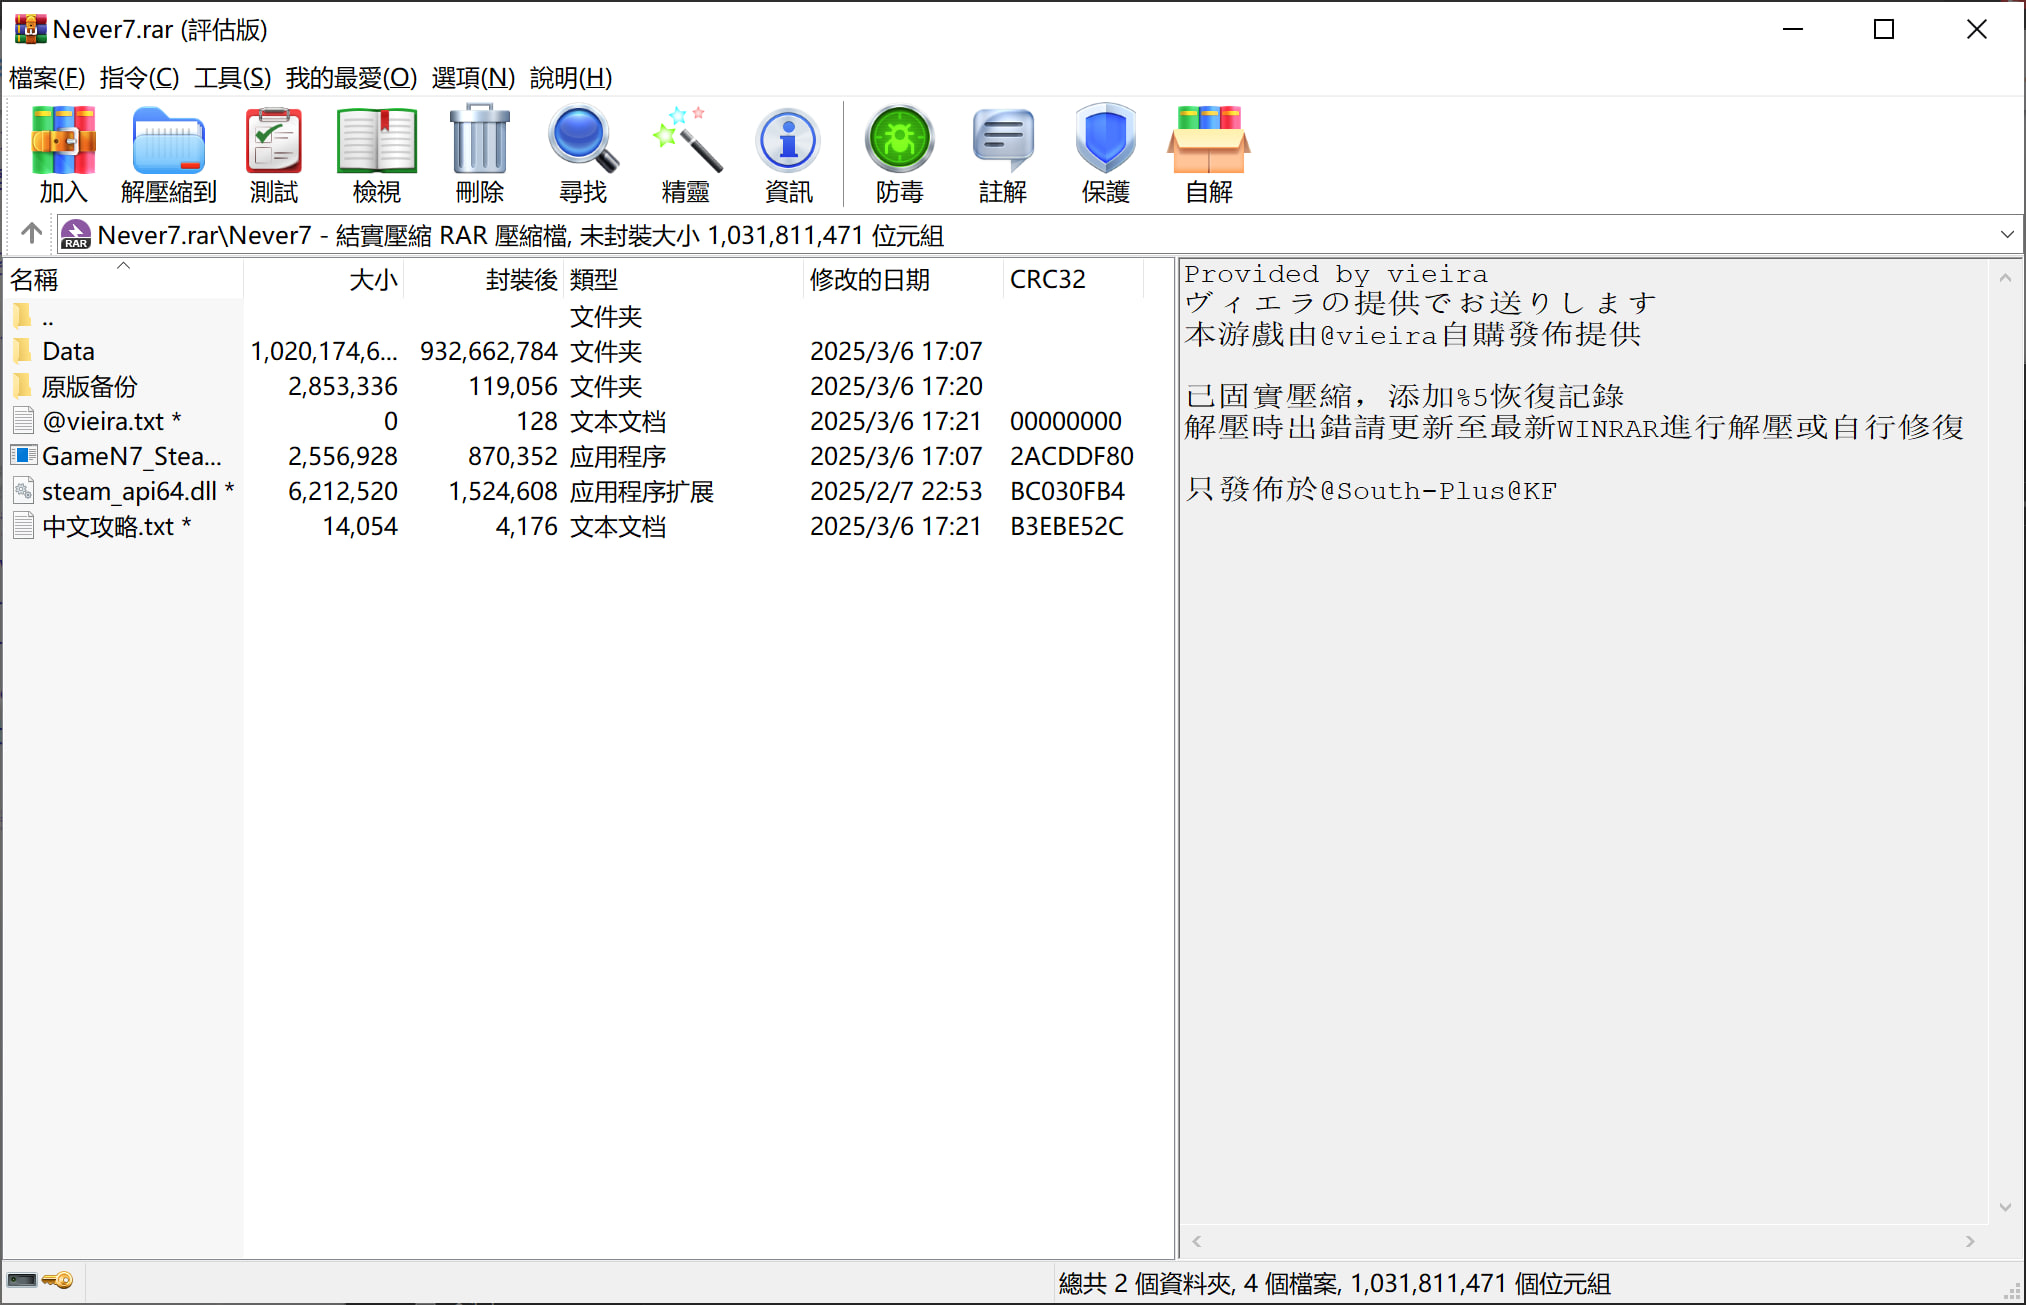Click the comment pane scroll-down arrow
The image size is (2026, 1305).
2004,1208
